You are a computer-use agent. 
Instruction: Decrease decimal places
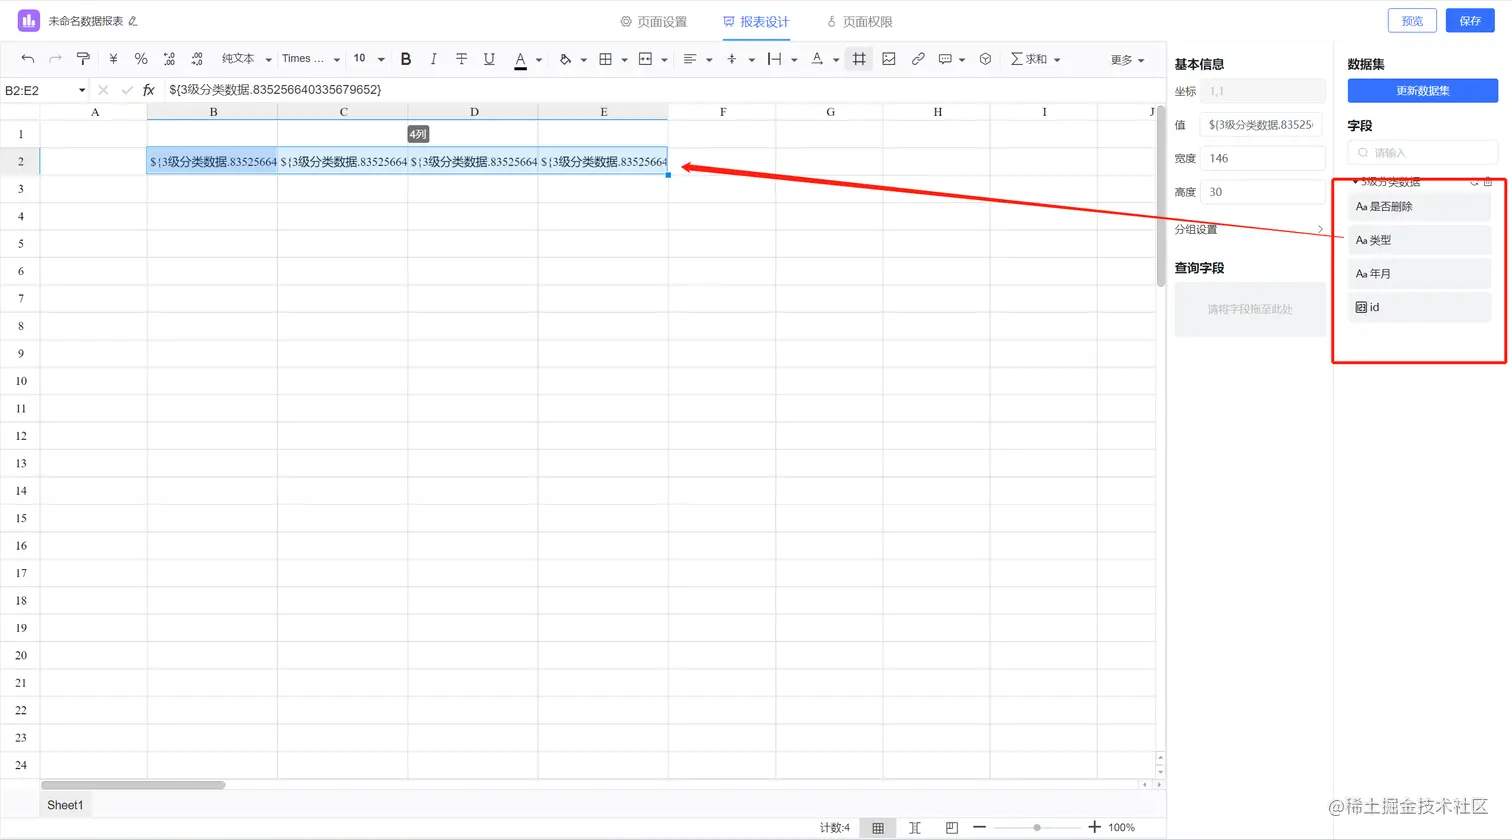tap(169, 59)
